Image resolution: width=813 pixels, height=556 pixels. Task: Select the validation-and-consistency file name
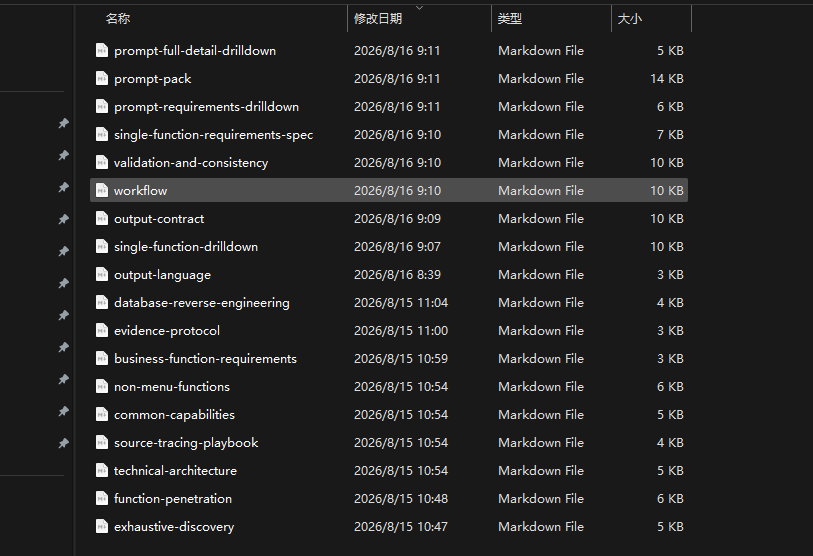click(191, 162)
